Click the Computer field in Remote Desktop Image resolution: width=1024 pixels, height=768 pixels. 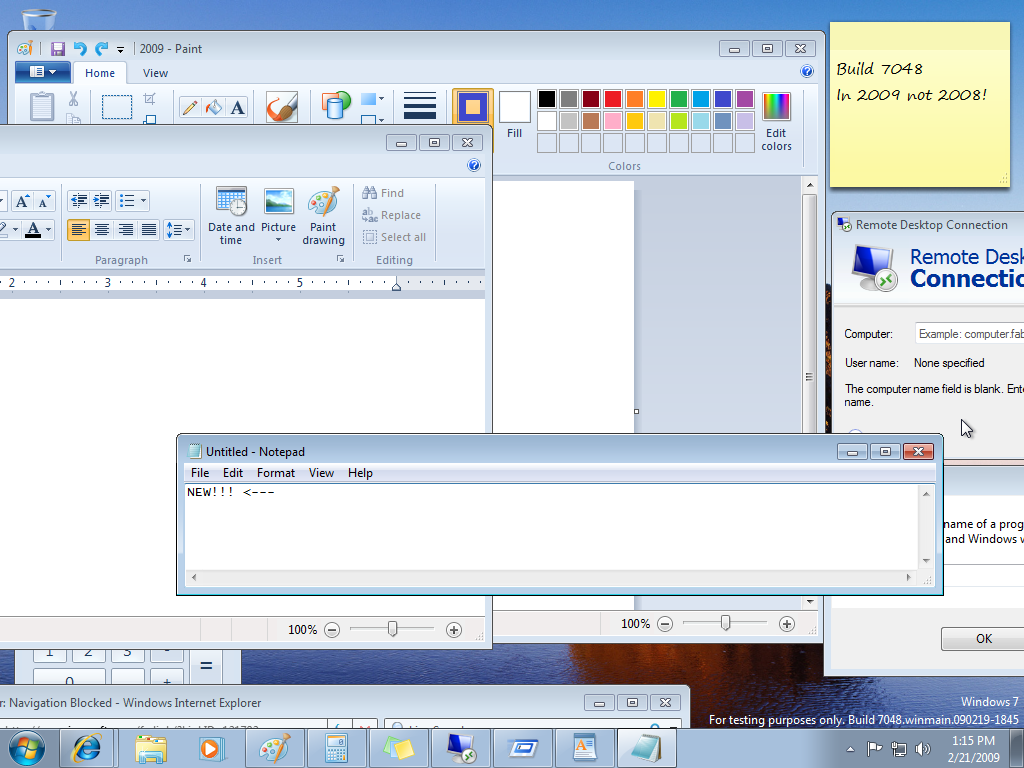(970, 334)
